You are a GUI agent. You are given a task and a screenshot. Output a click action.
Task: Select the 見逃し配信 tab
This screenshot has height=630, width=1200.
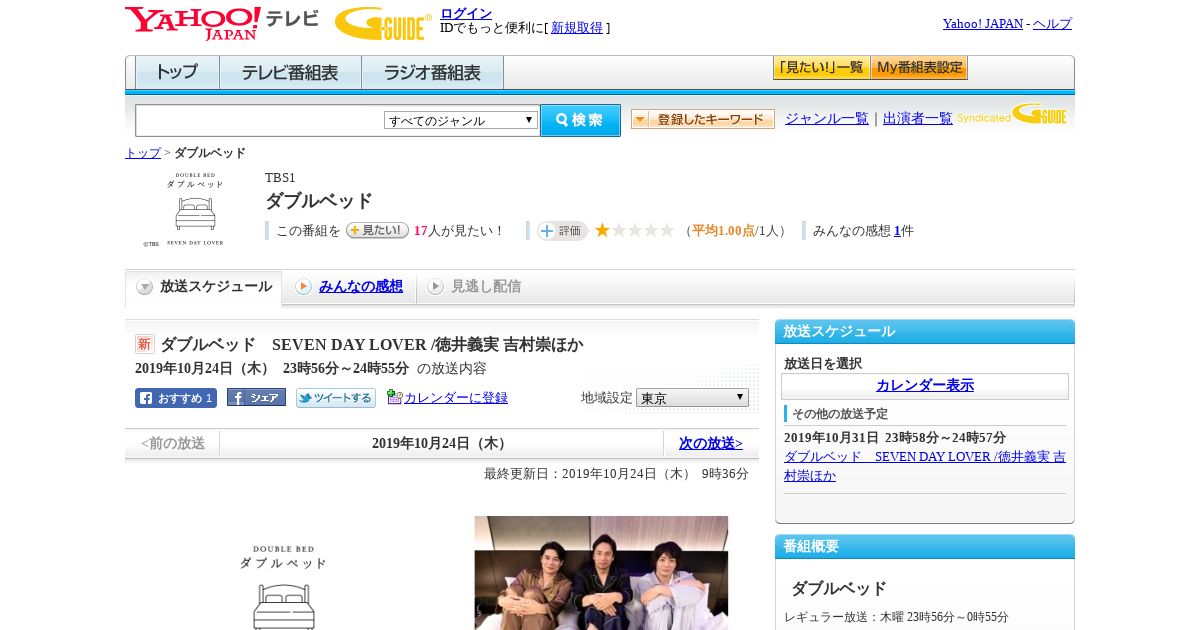click(x=474, y=287)
